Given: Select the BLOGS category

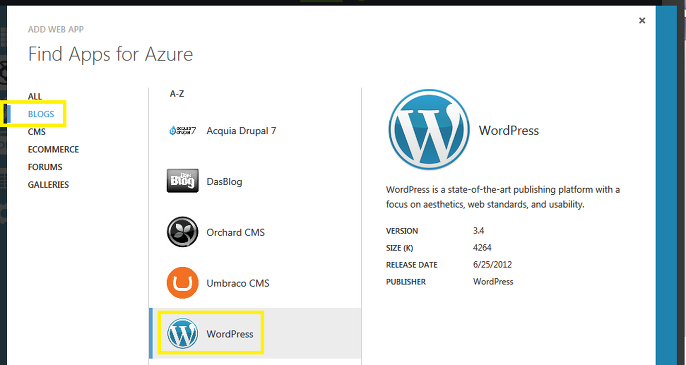Looking at the screenshot, I should point(41,114).
